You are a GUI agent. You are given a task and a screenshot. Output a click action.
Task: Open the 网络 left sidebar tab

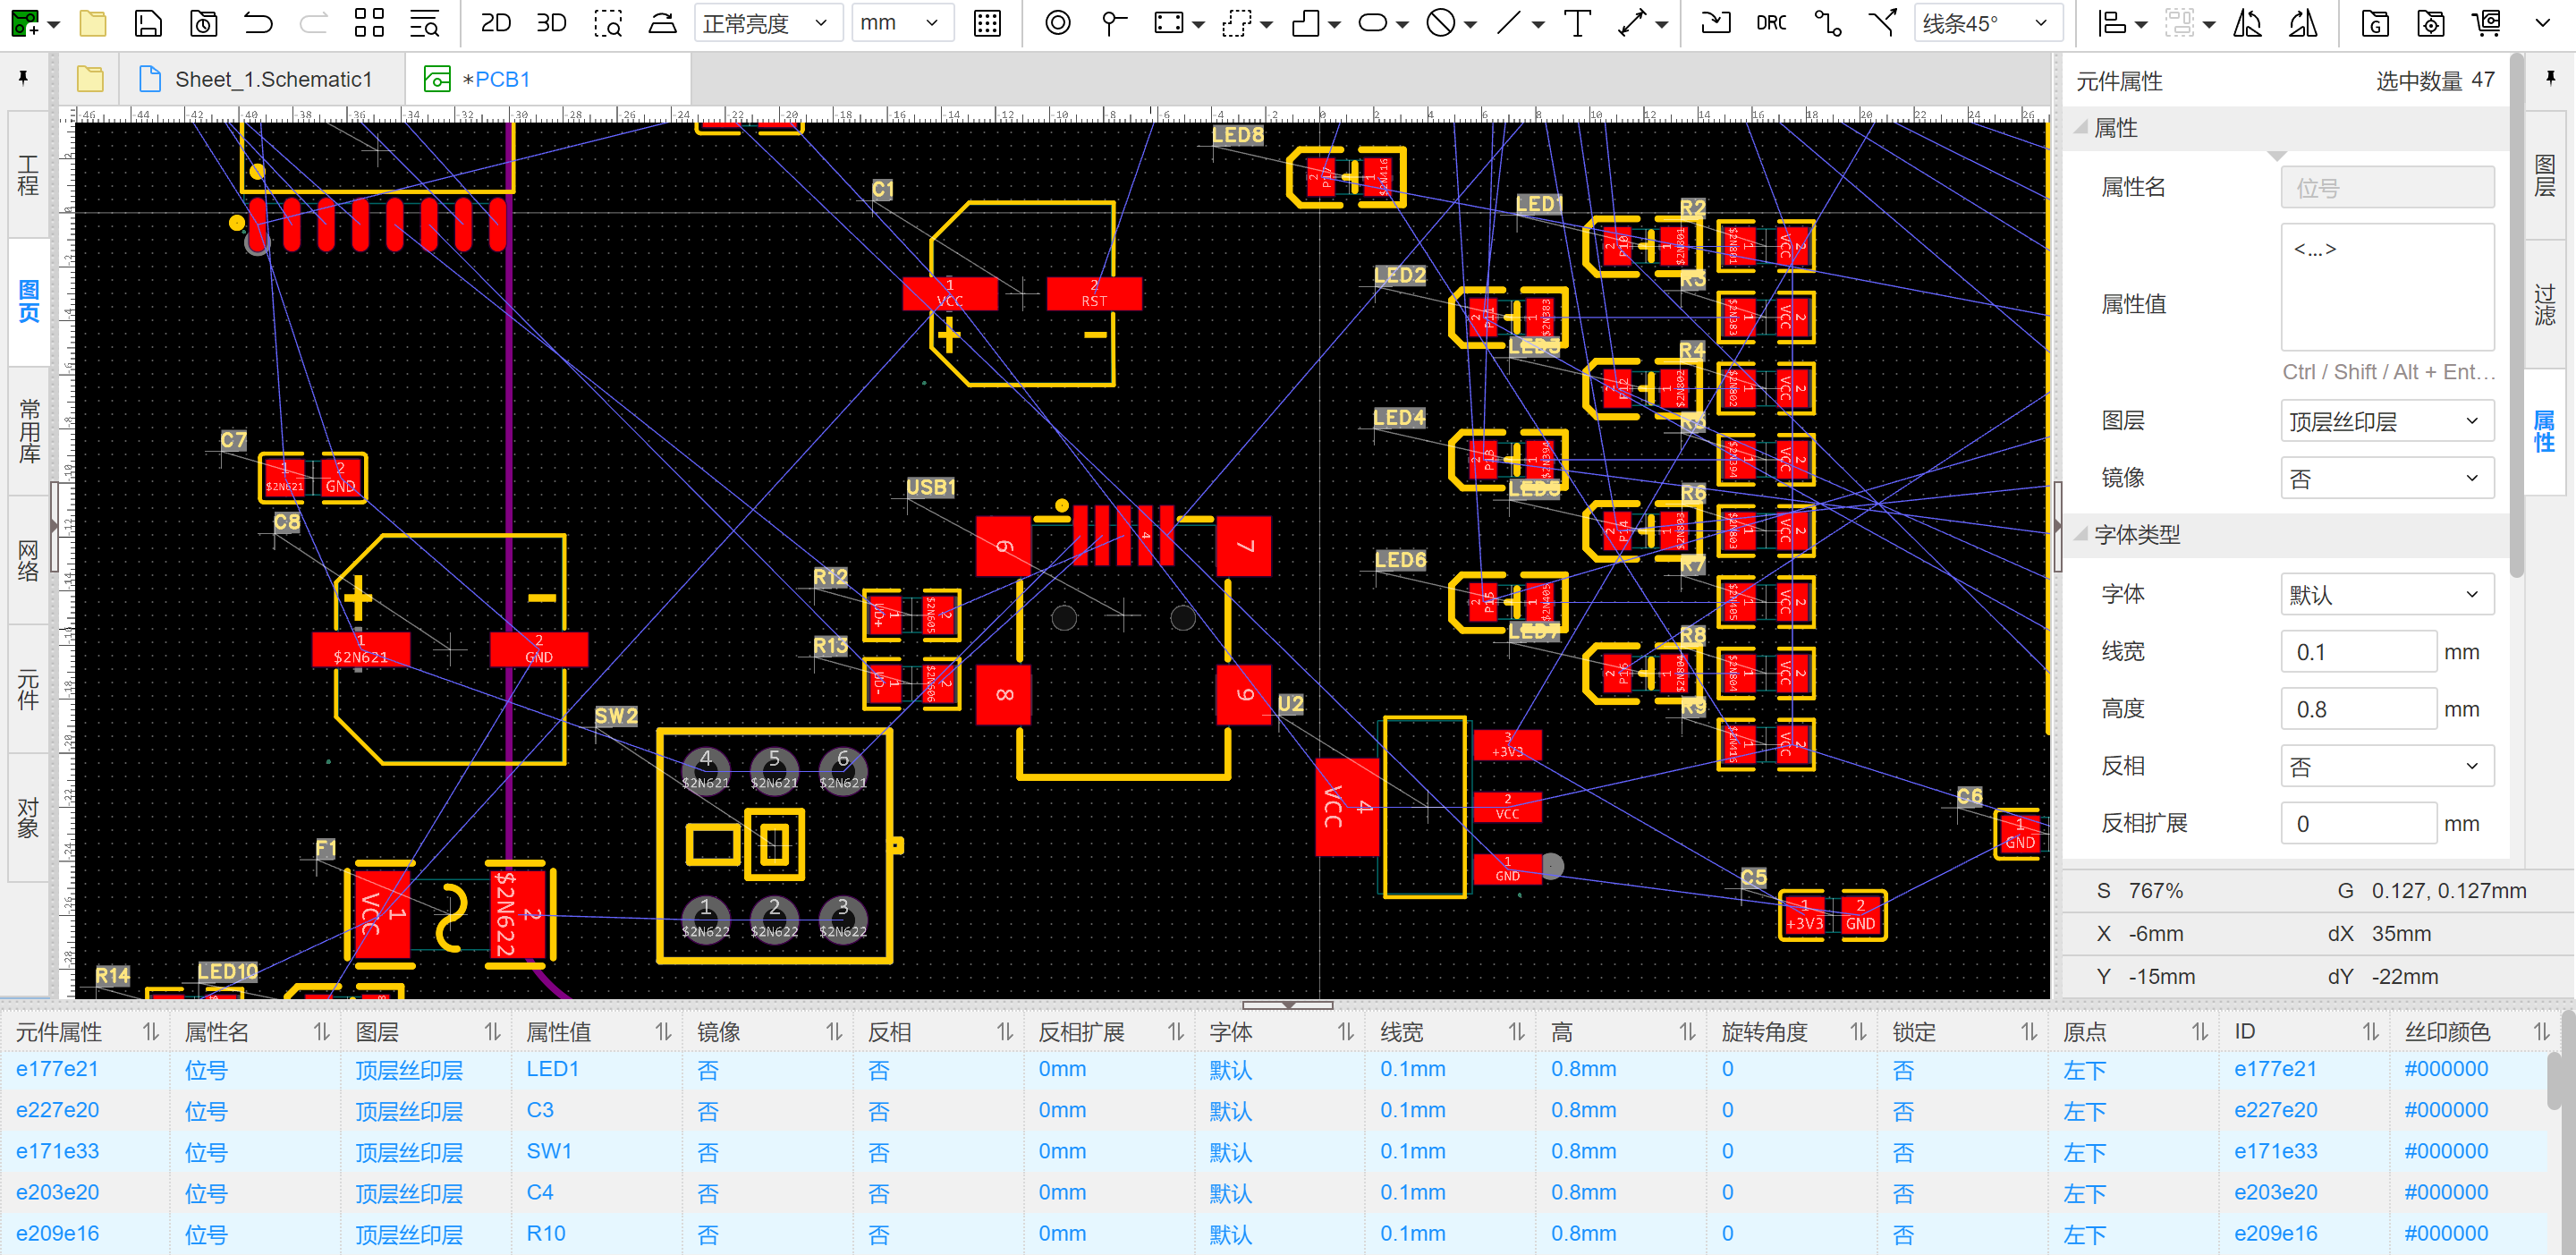click(x=28, y=560)
